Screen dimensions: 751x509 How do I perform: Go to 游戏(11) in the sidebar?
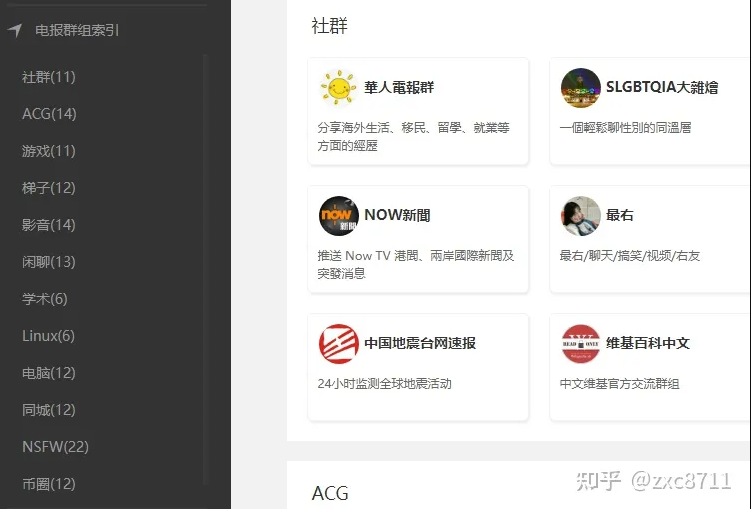pyautogui.click(x=49, y=151)
